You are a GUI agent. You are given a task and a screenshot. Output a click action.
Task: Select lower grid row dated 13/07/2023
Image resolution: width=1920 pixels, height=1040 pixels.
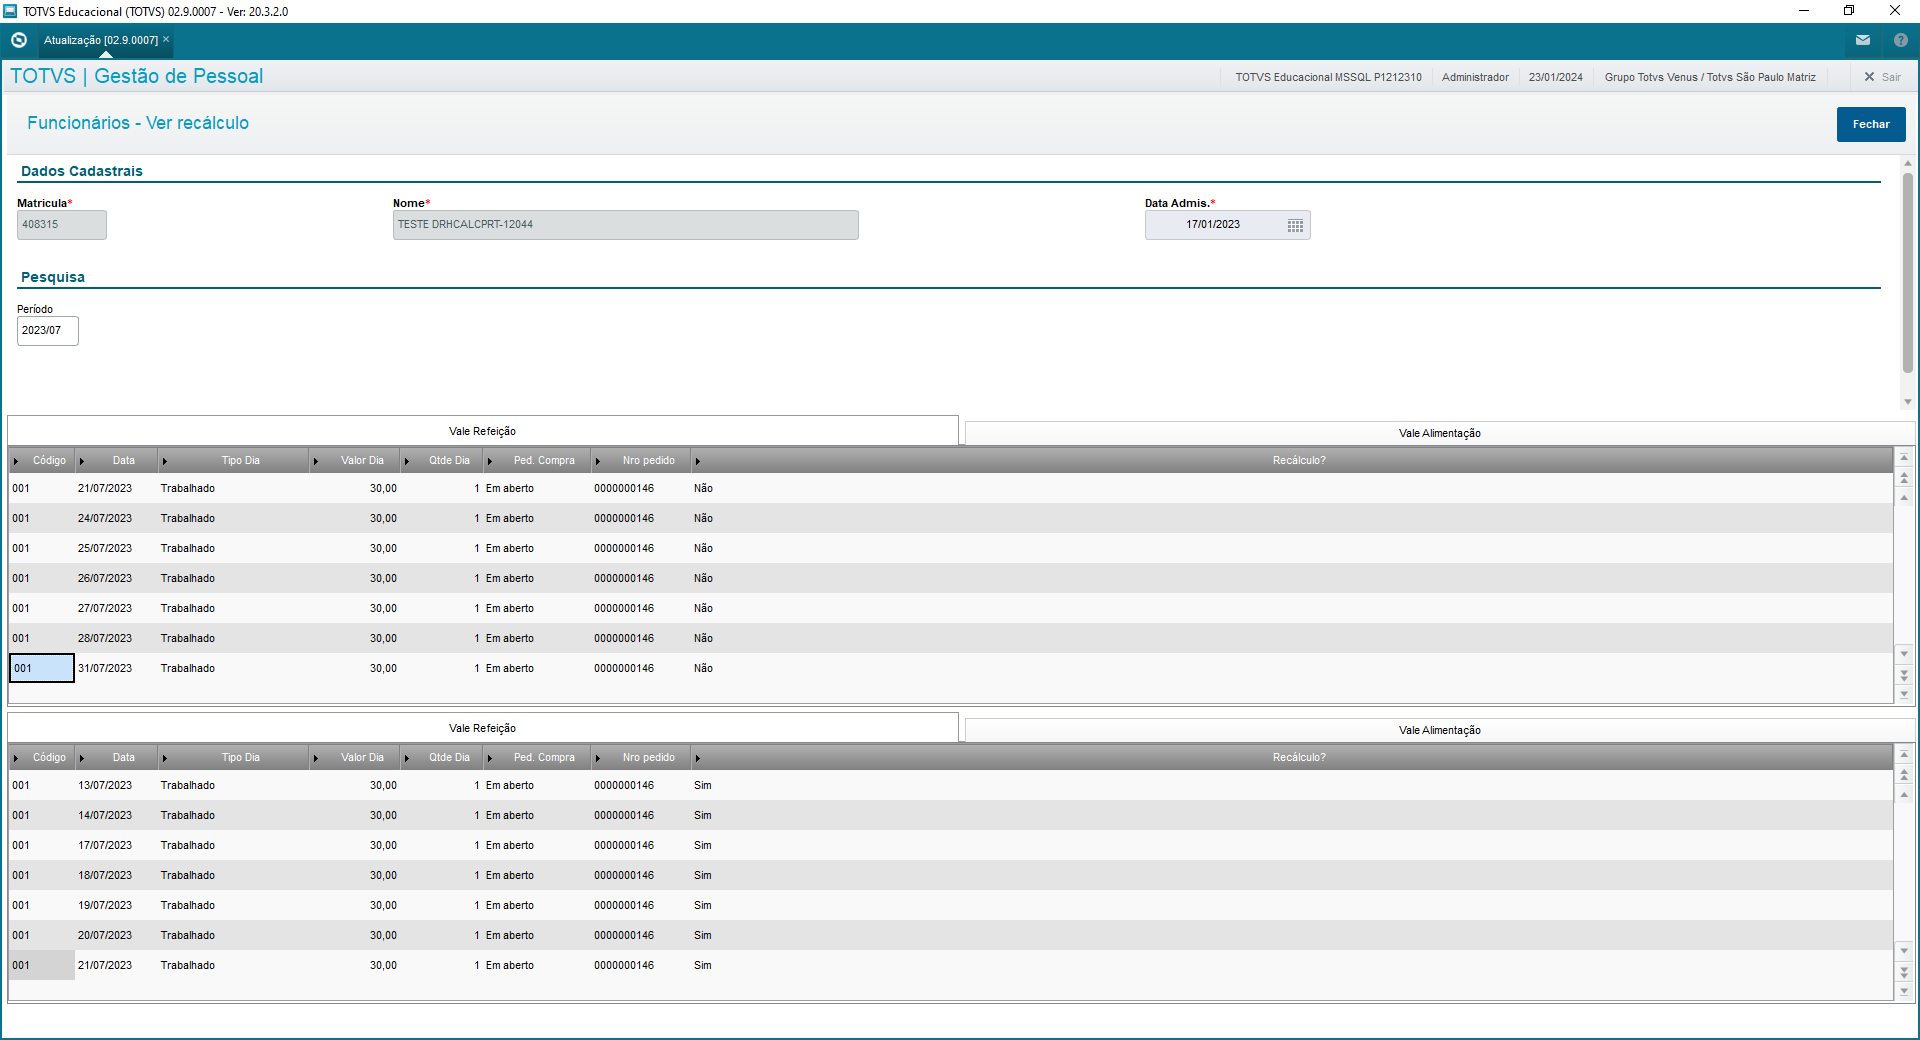950,785
